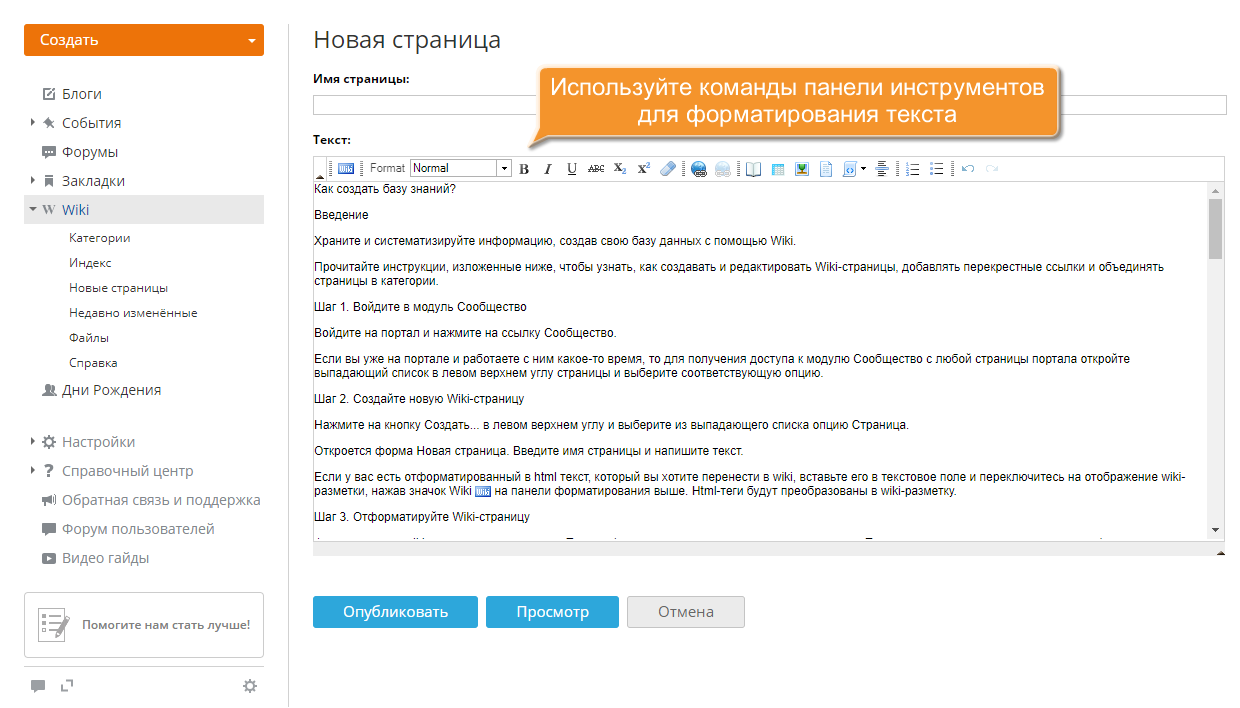Click inline Wiki icon in editor text

pyautogui.click(x=482, y=491)
